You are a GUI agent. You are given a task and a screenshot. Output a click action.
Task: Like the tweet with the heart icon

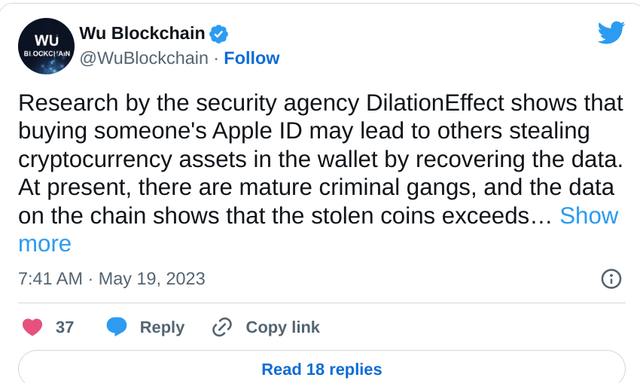click(32, 327)
